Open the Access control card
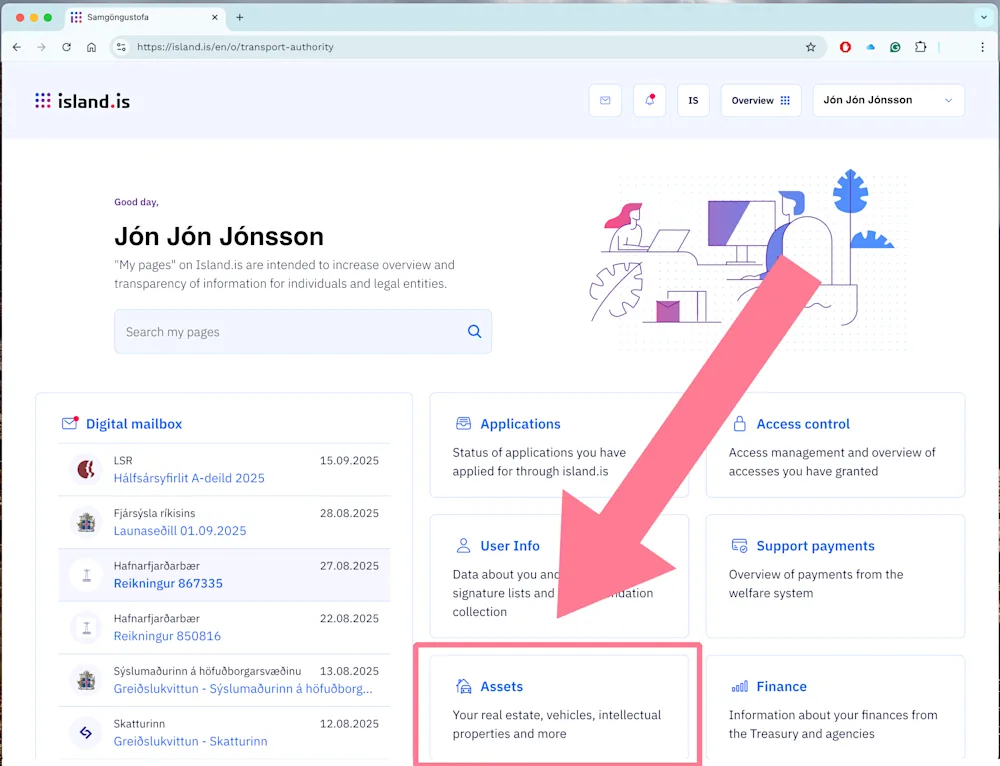The width and height of the screenshot is (1000, 766). pos(835,445)
